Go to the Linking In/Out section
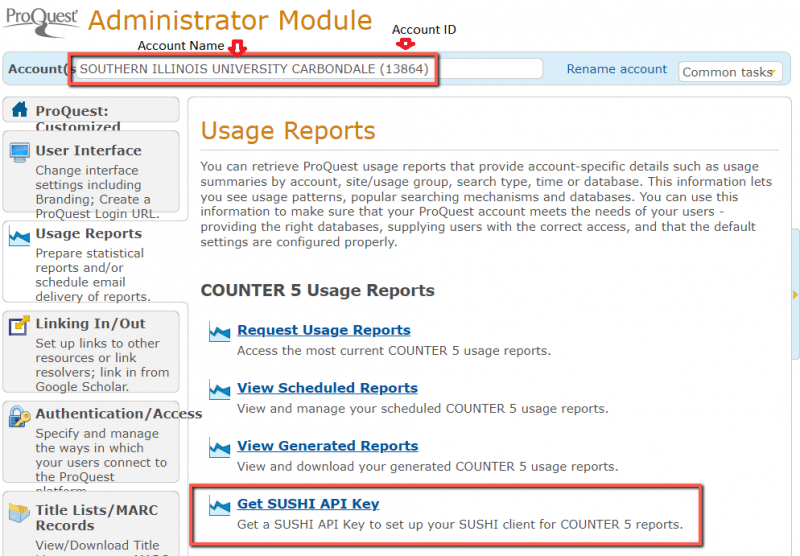 pos(91,351)
